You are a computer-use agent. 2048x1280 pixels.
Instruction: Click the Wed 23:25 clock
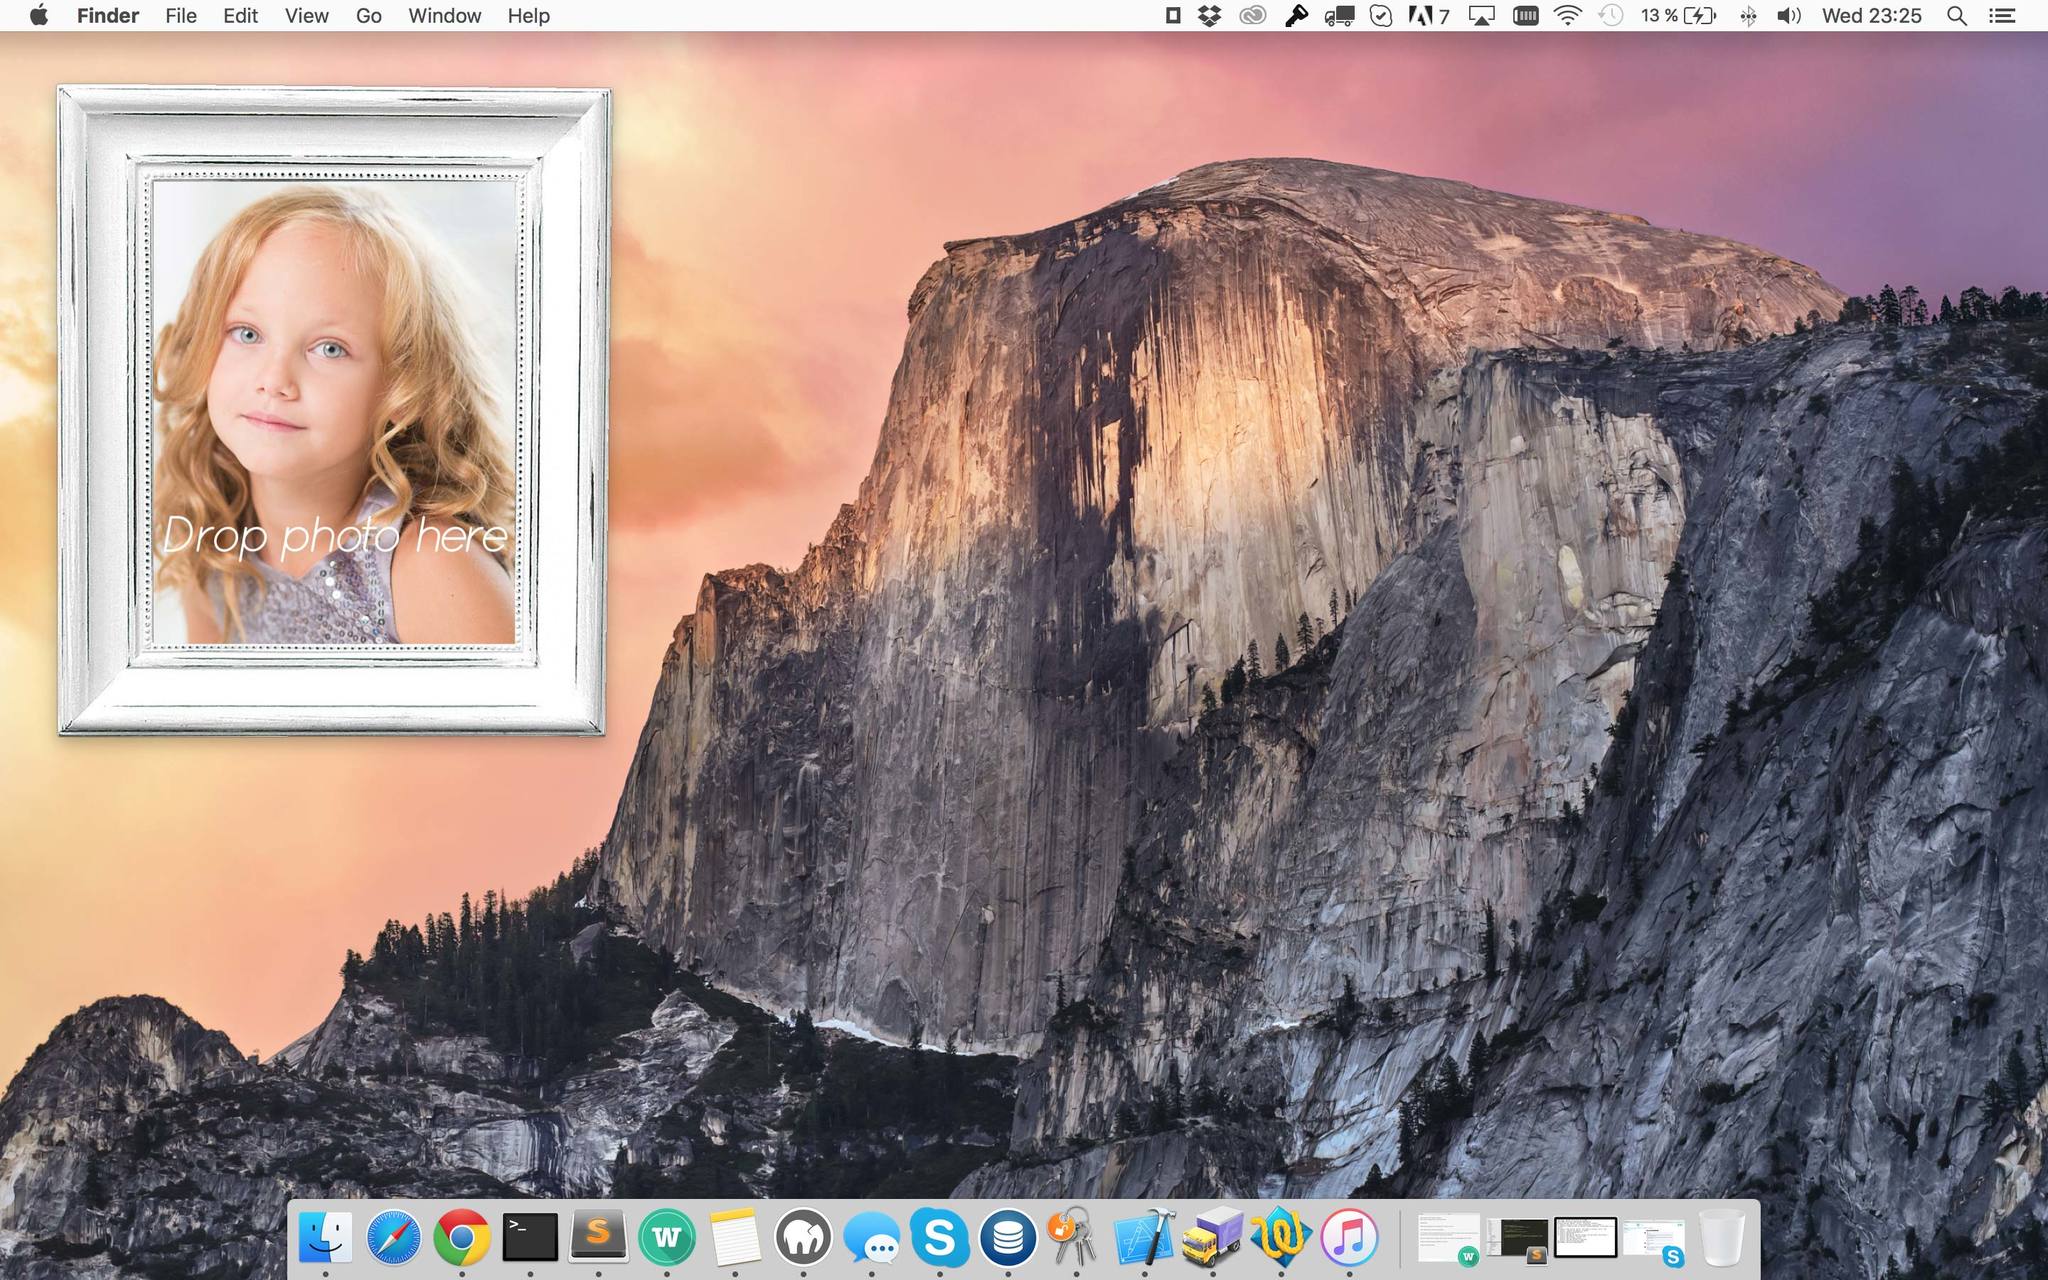click(1871, 16)
